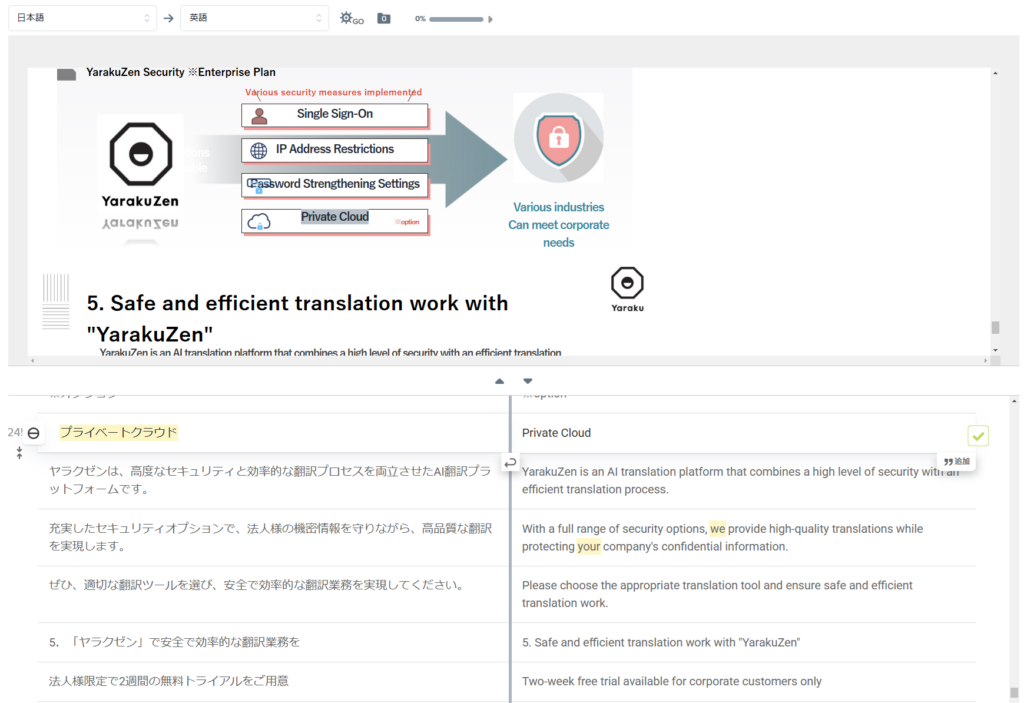Click the preview horizontal scroll left arrow
Screen dimensions: 1024x703
(x=33, y=360)
